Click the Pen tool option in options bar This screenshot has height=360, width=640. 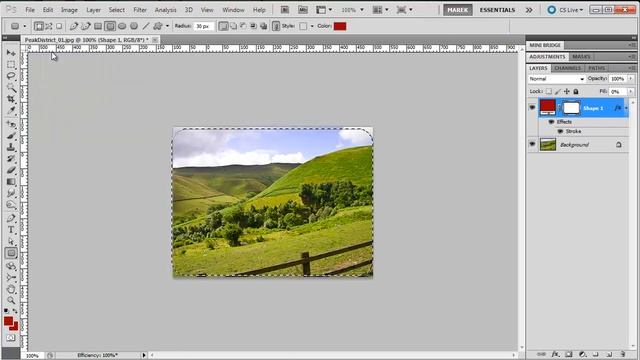point(73,26)
